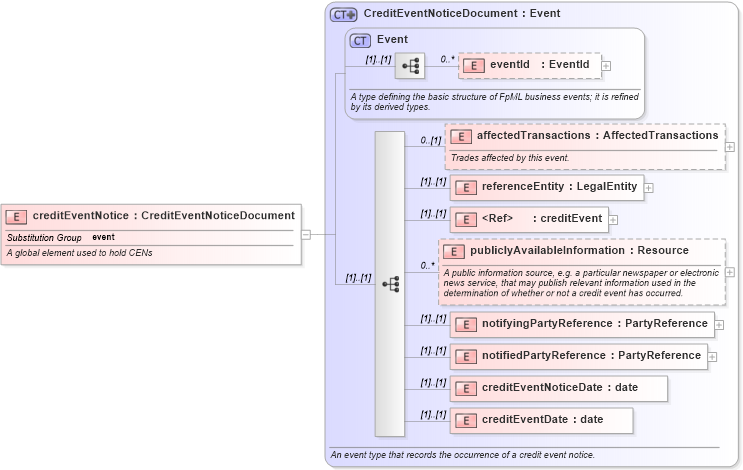Click cardinality [1]..[1] before referenceEntity
The width and height of the screenshot is (743, 470).
[434, 182]
